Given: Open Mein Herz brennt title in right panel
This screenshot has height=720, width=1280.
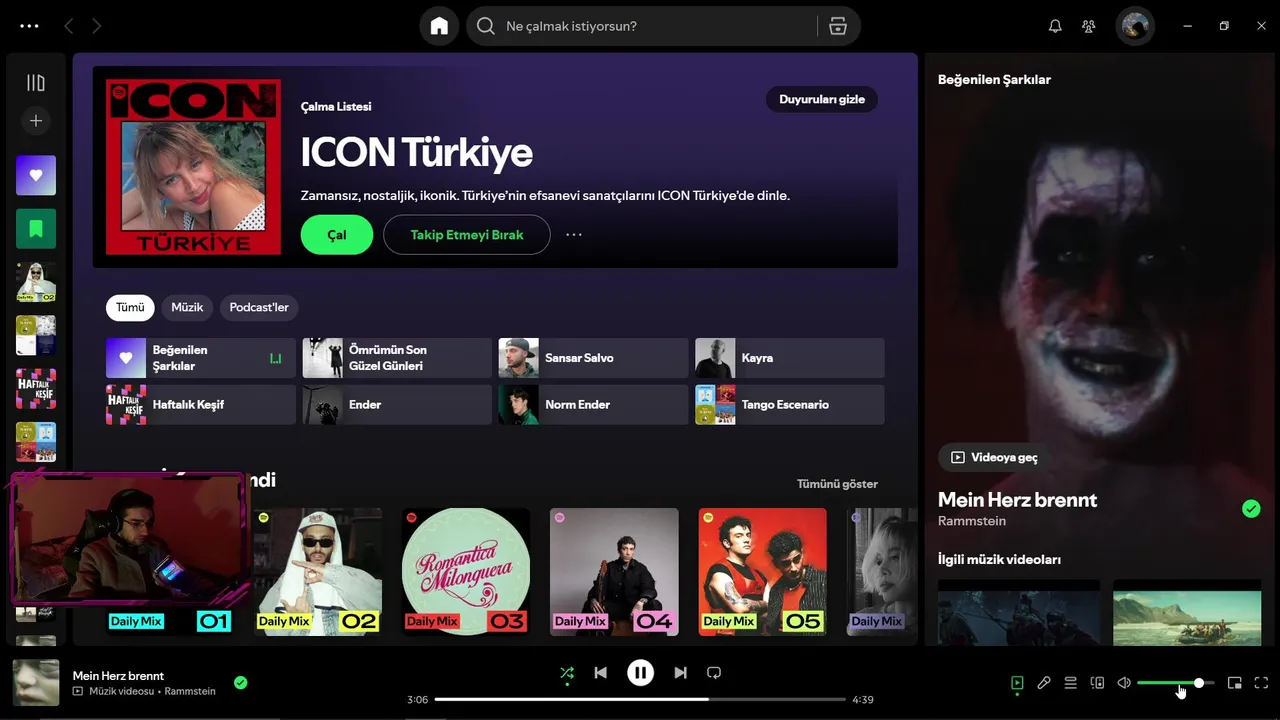Looking at the screenshot, I should click(x=1017, y=500).
